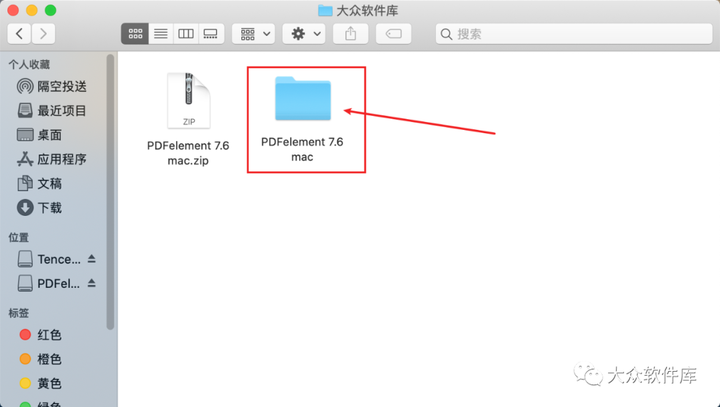Select the PDFelement 7.6 mac.zip file
The height and width of the screenshot is (407, 720).
(188, 119)
